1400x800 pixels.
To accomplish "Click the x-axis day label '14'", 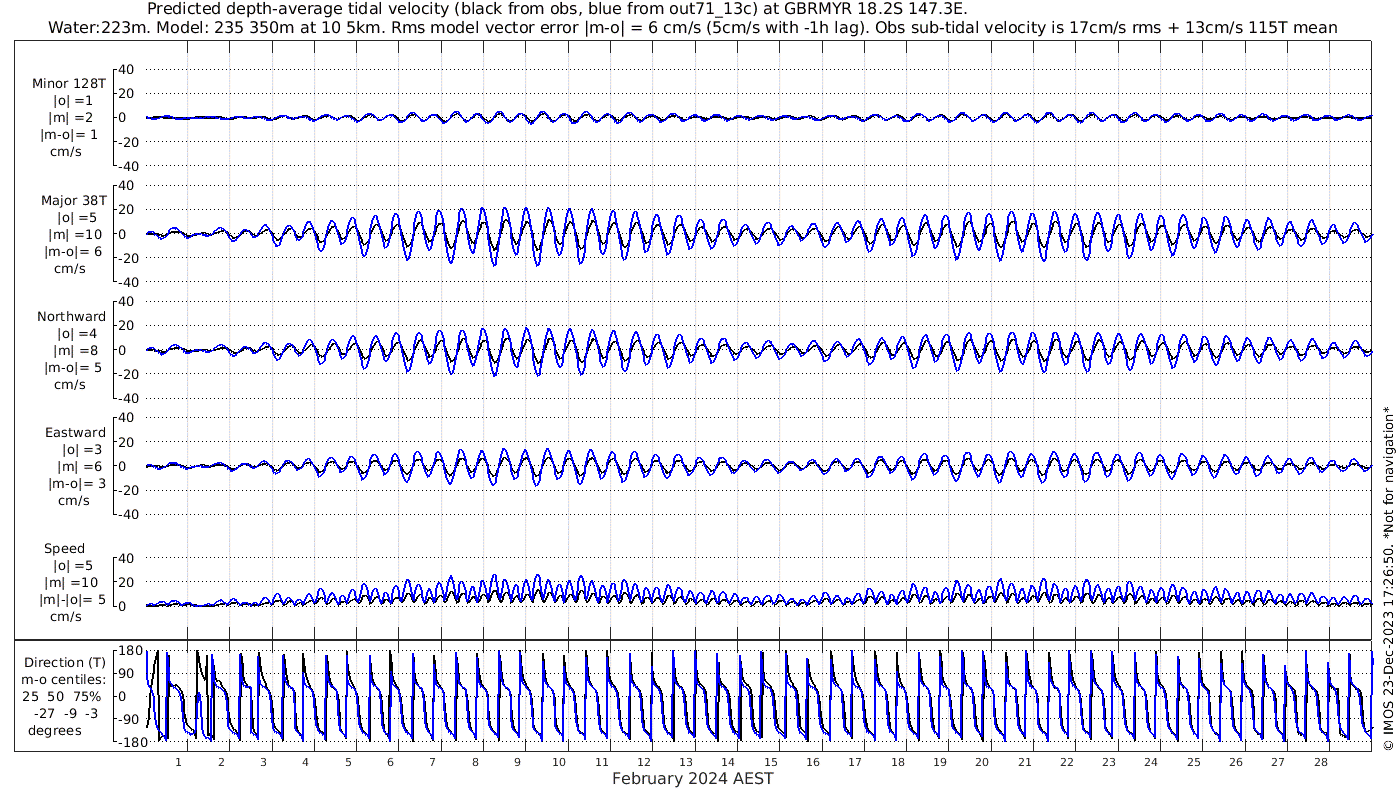I will 729,763.
